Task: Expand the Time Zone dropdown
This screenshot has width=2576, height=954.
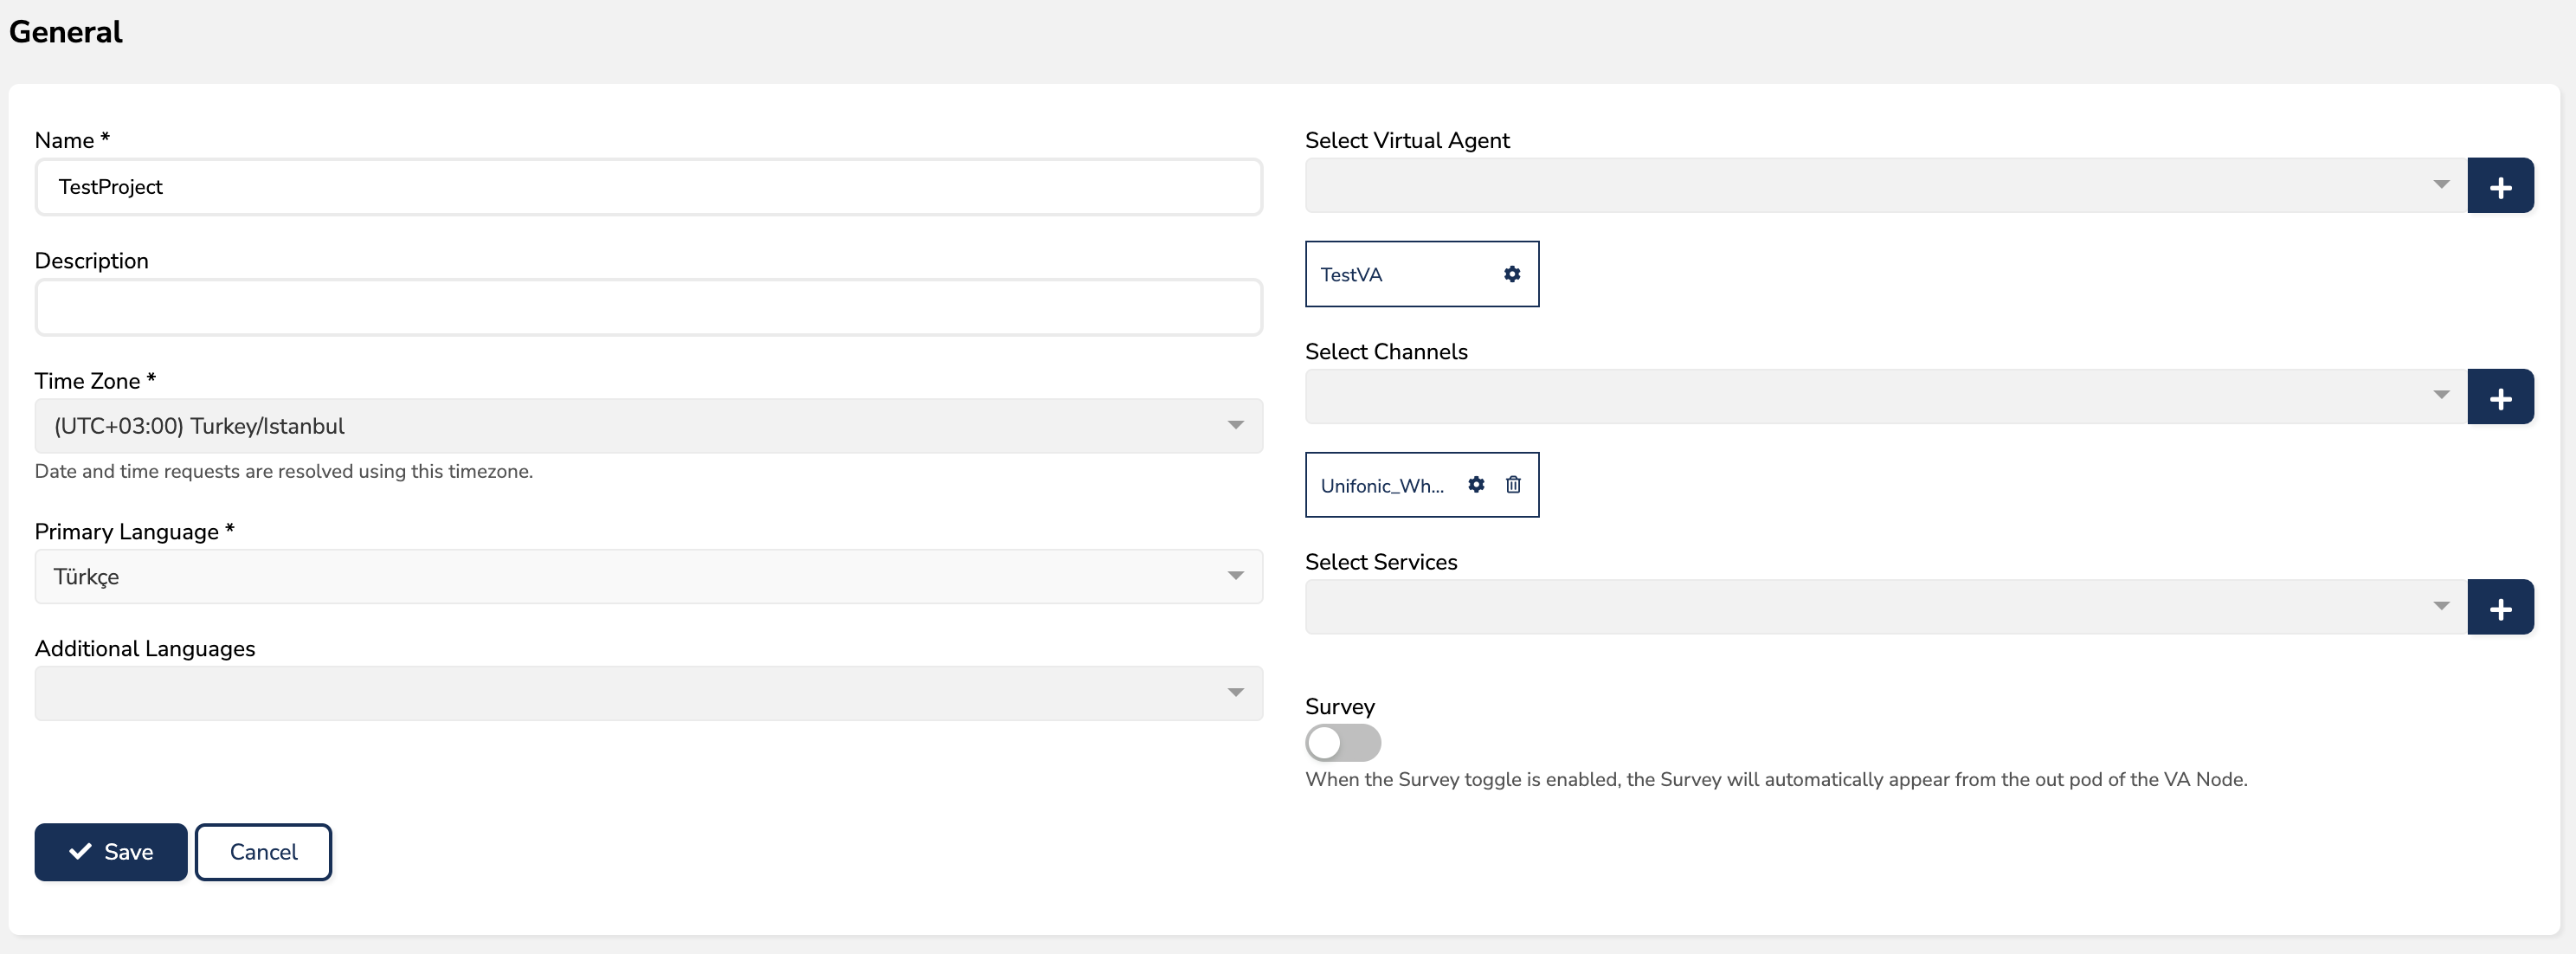Action: pos(648,426)
